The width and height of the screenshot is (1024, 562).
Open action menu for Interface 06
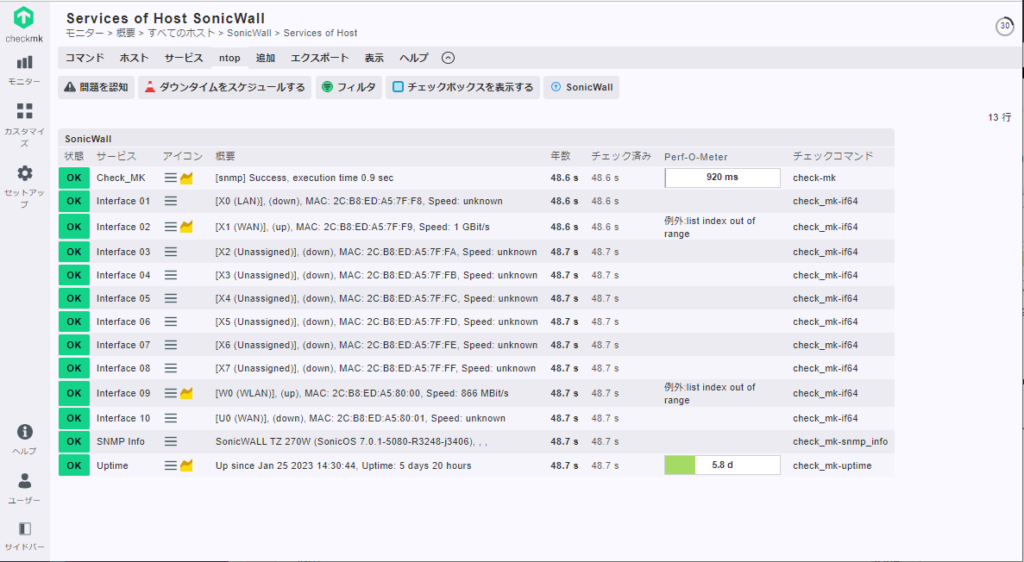[x=170, y=322]
